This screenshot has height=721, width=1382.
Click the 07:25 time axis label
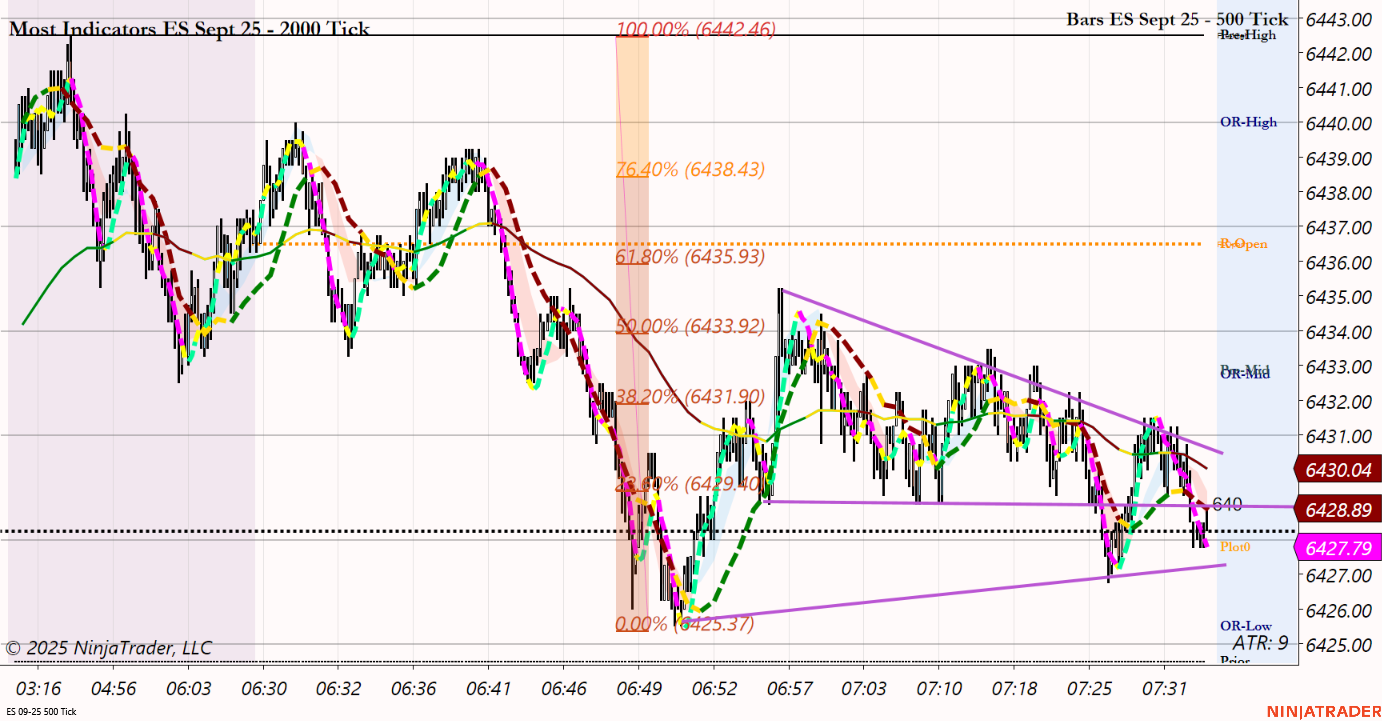[1088, 689]
